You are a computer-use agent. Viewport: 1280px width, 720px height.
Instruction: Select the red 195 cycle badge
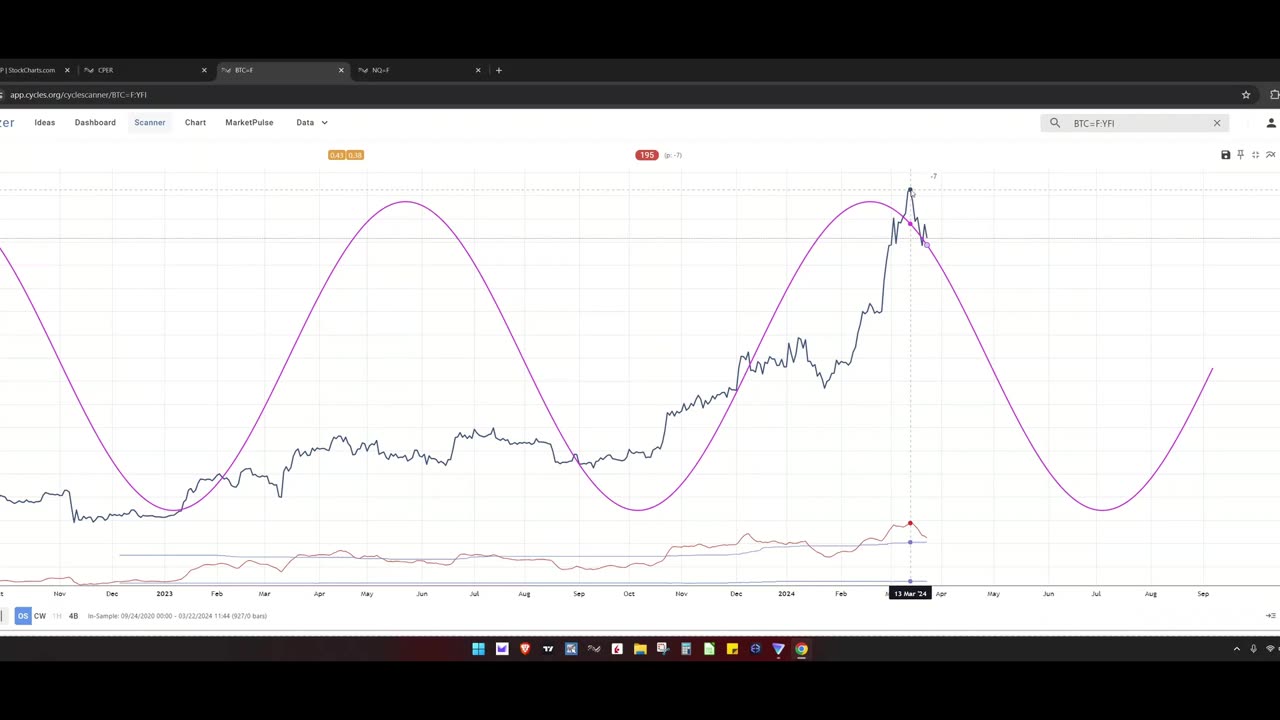tap(647, 155)
